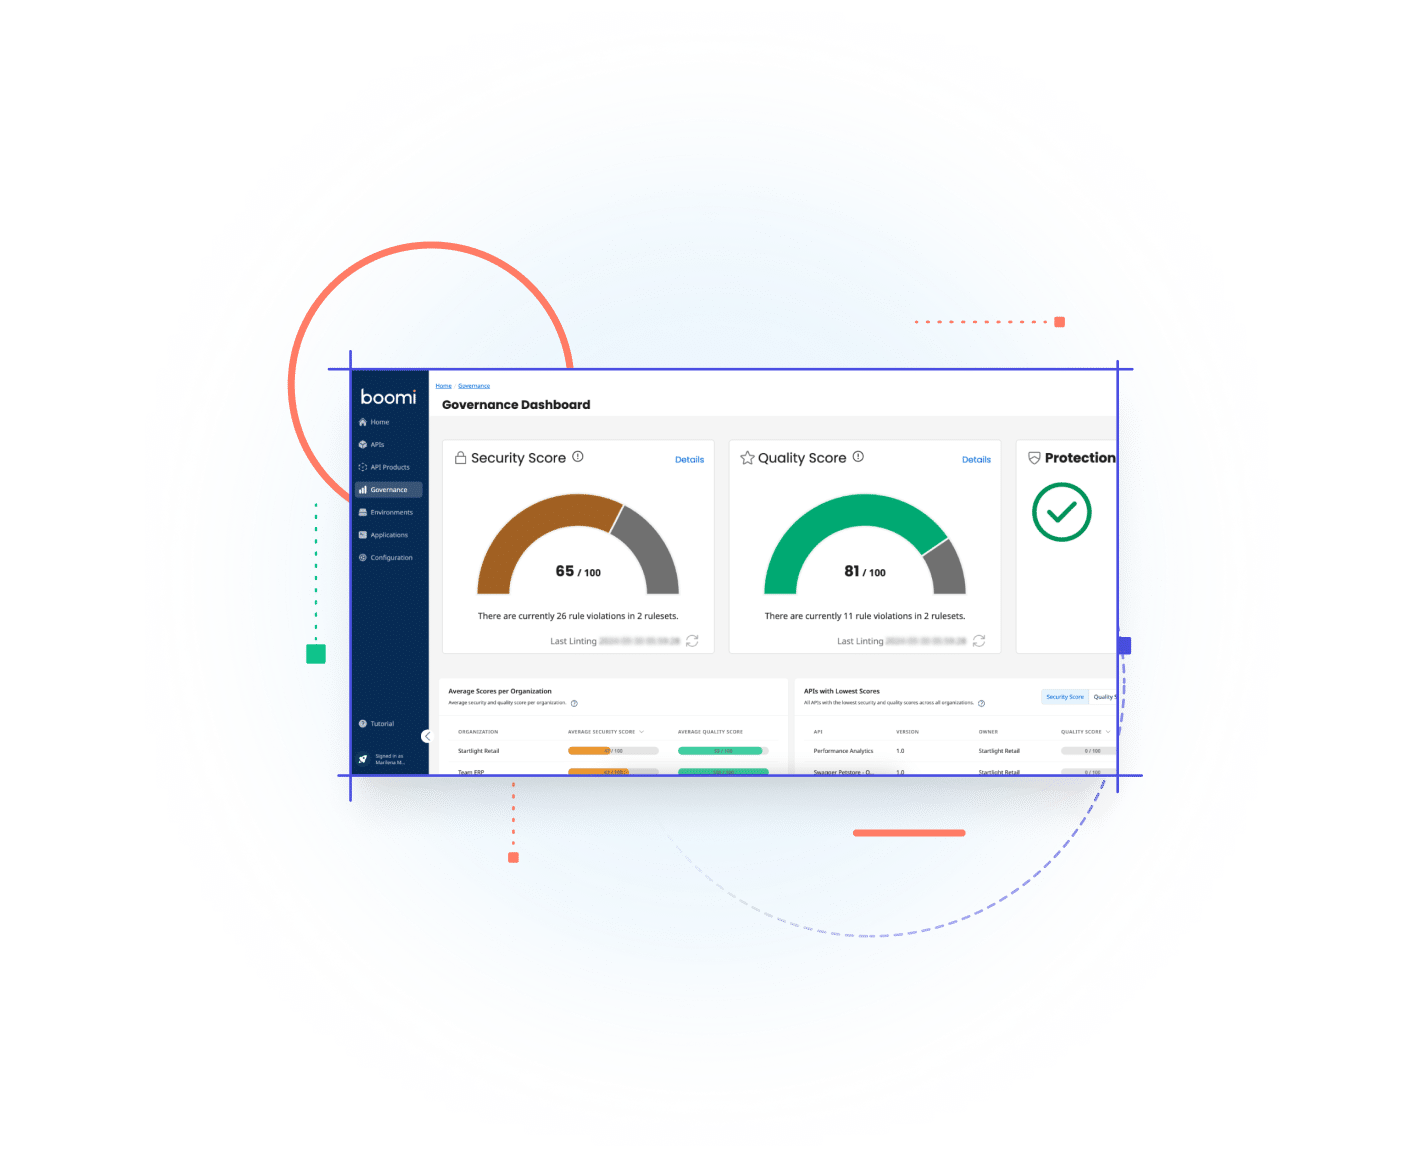
Task: Open Details for Security Score
Action: (689, 460)
